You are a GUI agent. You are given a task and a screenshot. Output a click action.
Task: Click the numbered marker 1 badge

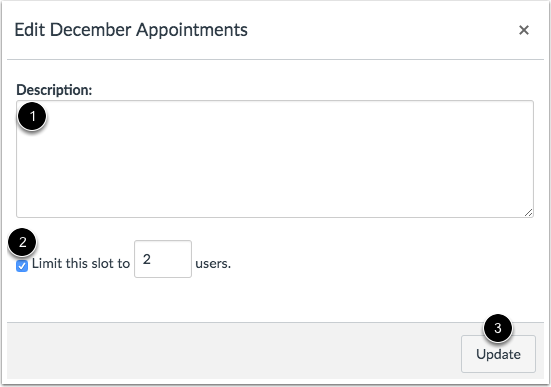coord(32,116)
